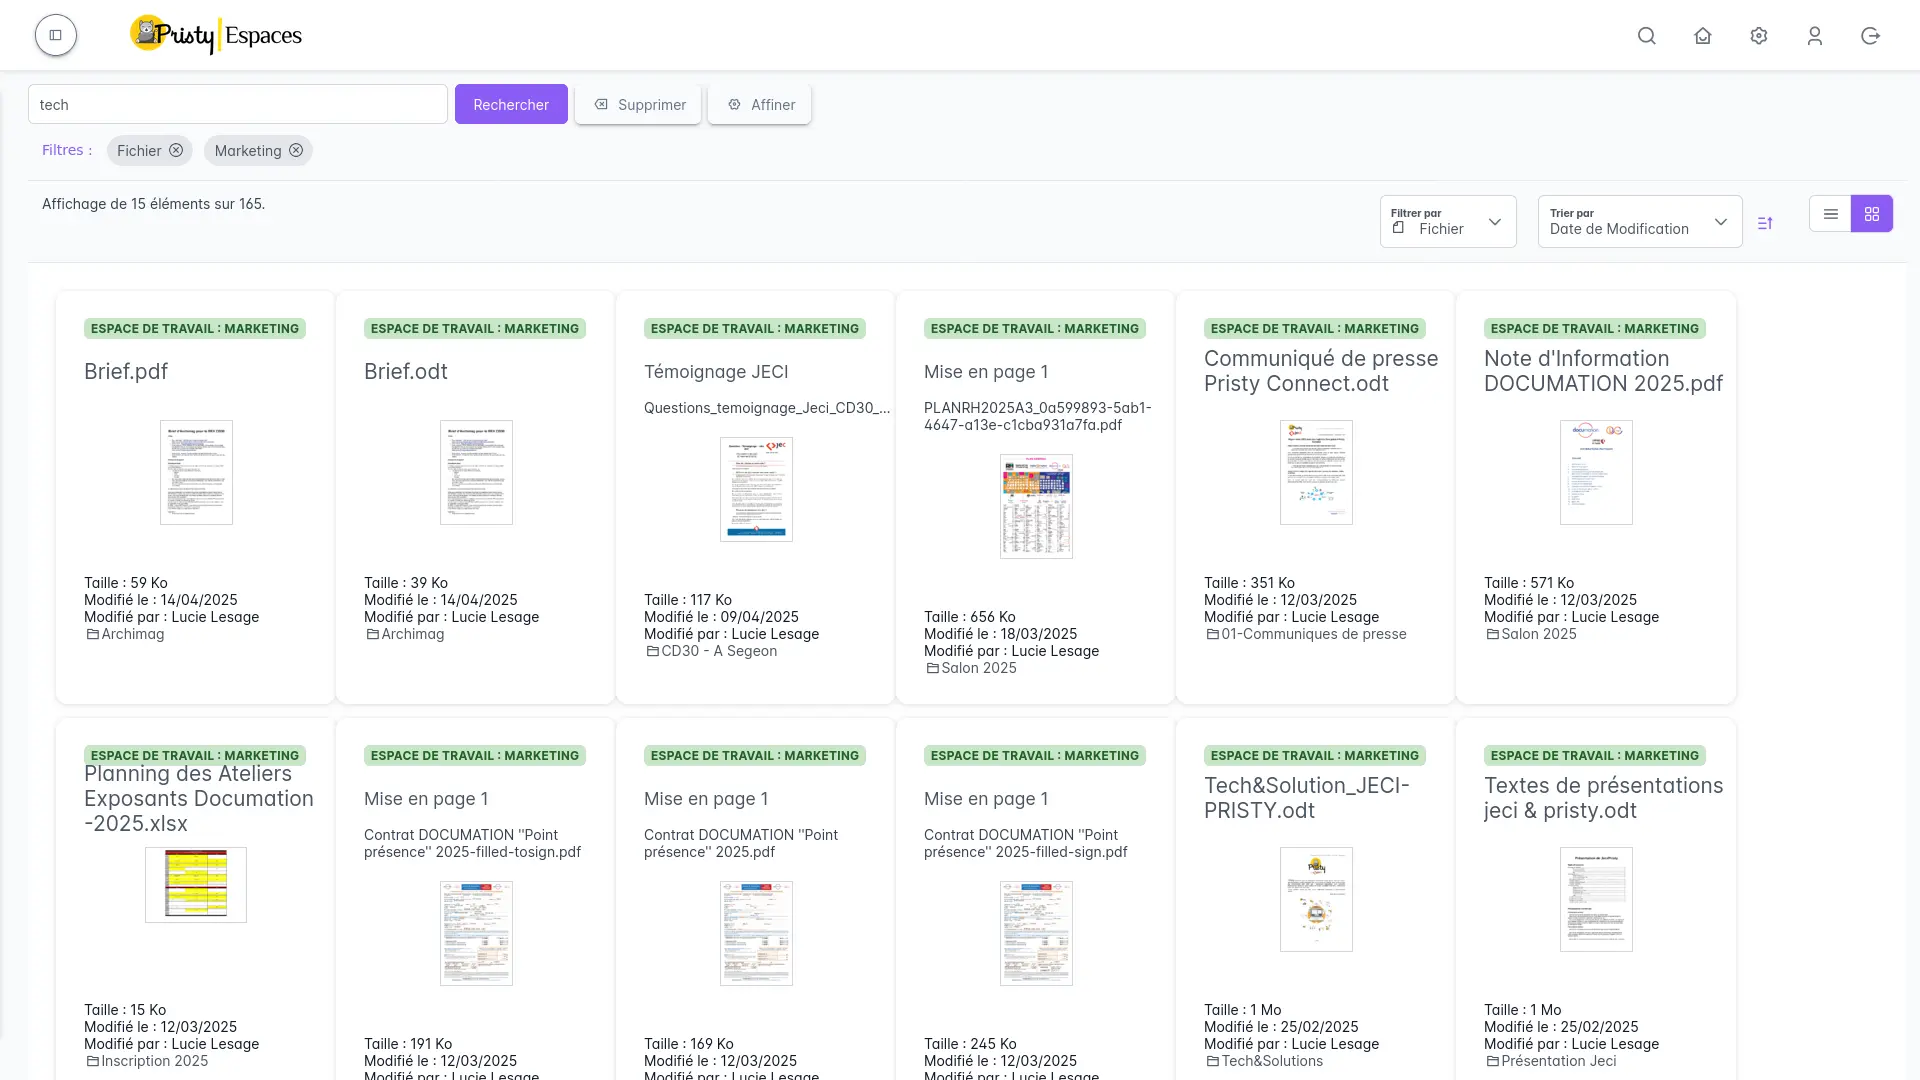Open the Filtrer par Fichier dropdown
The height and width of the screenshot is (1080, 1920).
pos(1448,221)
